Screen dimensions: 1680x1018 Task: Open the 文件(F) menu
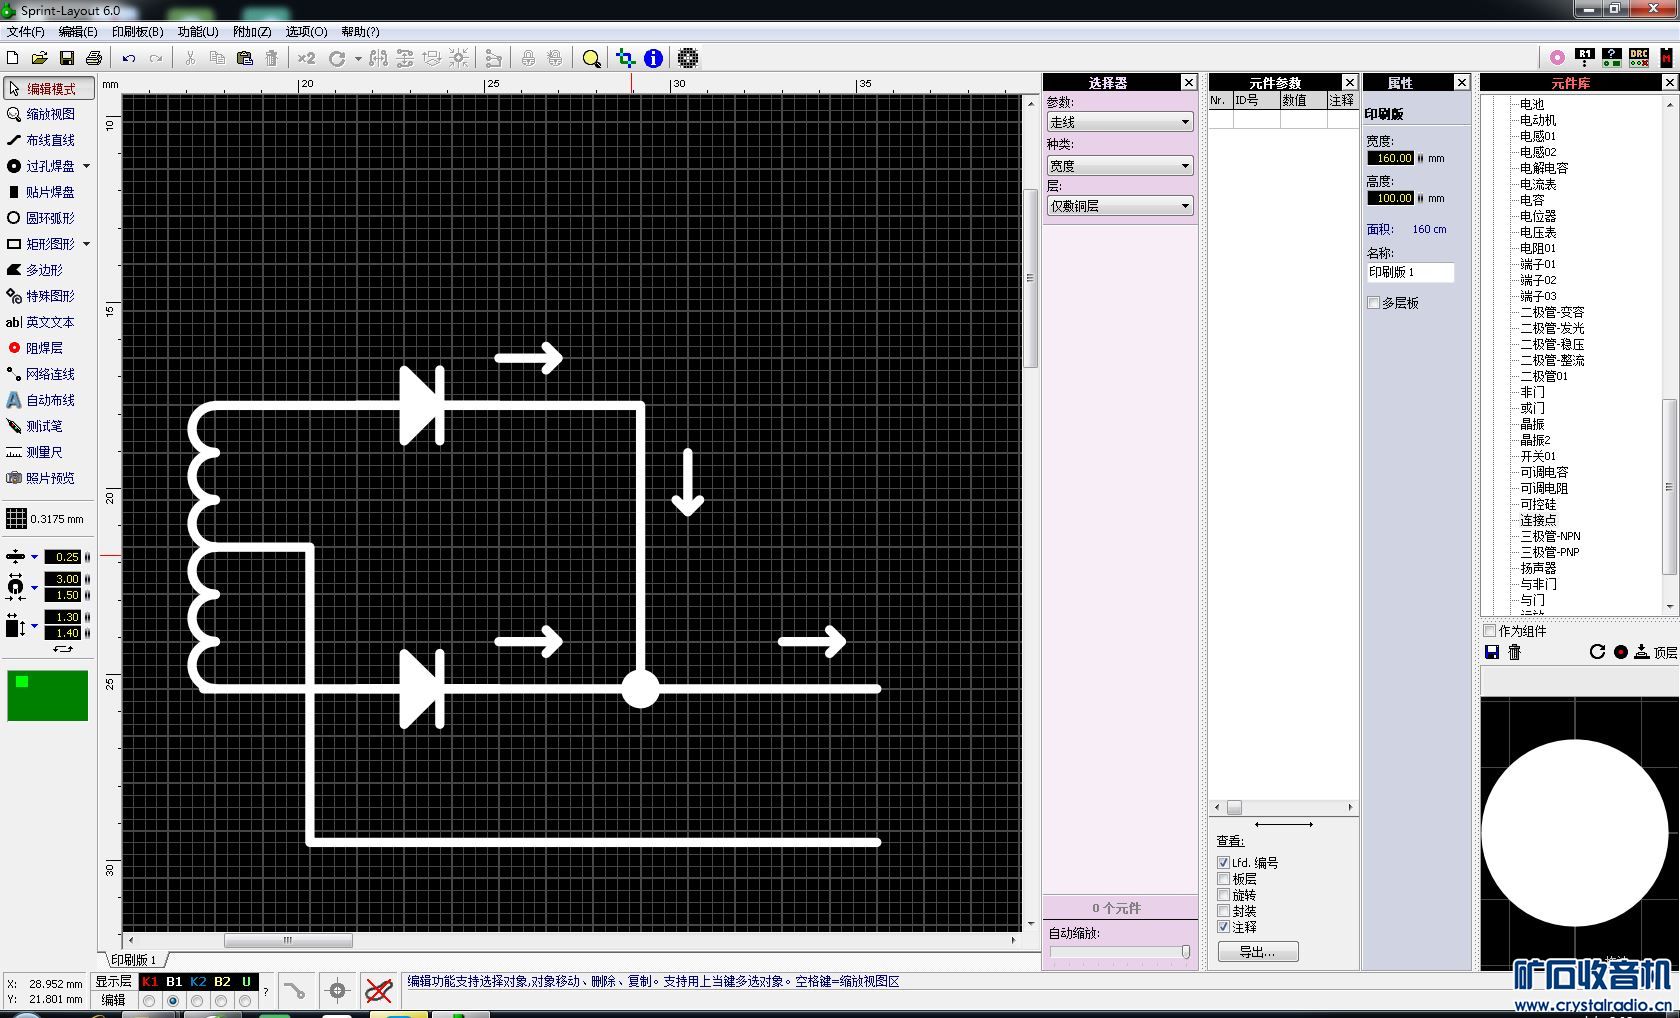pyautogui.click(x=25, y=32)
